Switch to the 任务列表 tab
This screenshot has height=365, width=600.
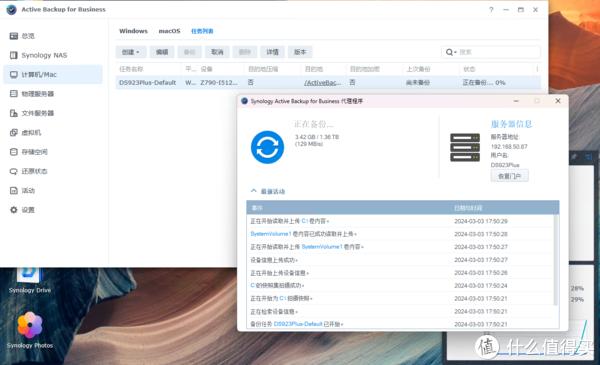202,31
